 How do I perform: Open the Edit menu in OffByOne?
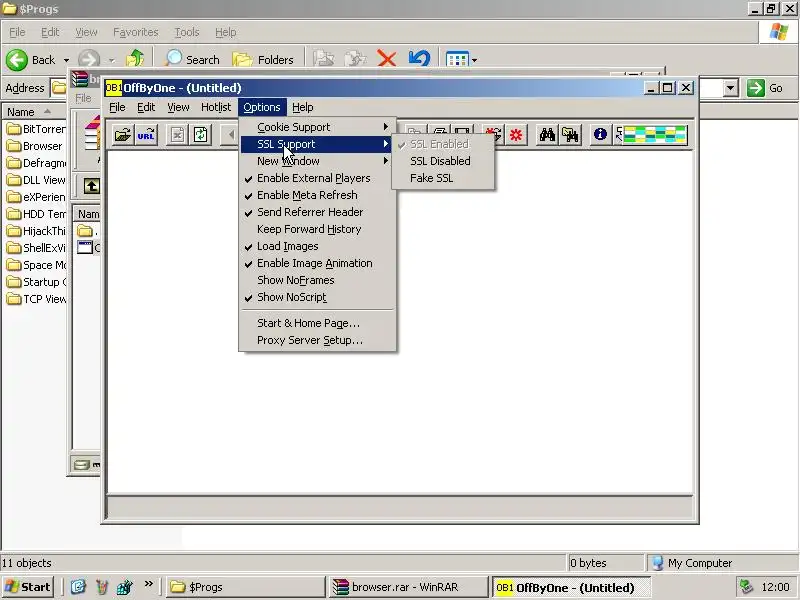click(146, 107)
